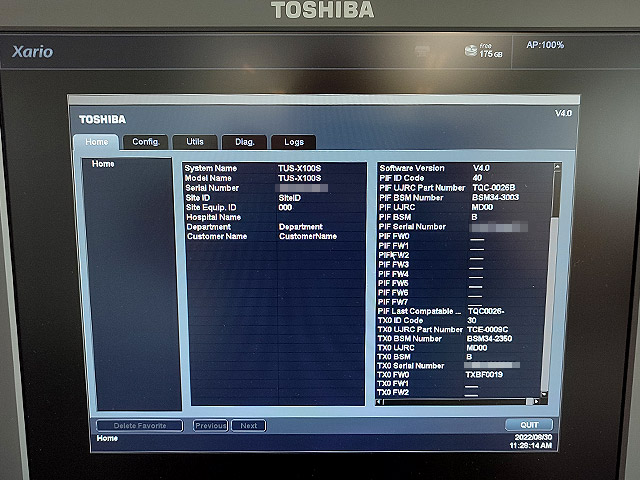Select the PIF FW7 row

tap(462, 302)
